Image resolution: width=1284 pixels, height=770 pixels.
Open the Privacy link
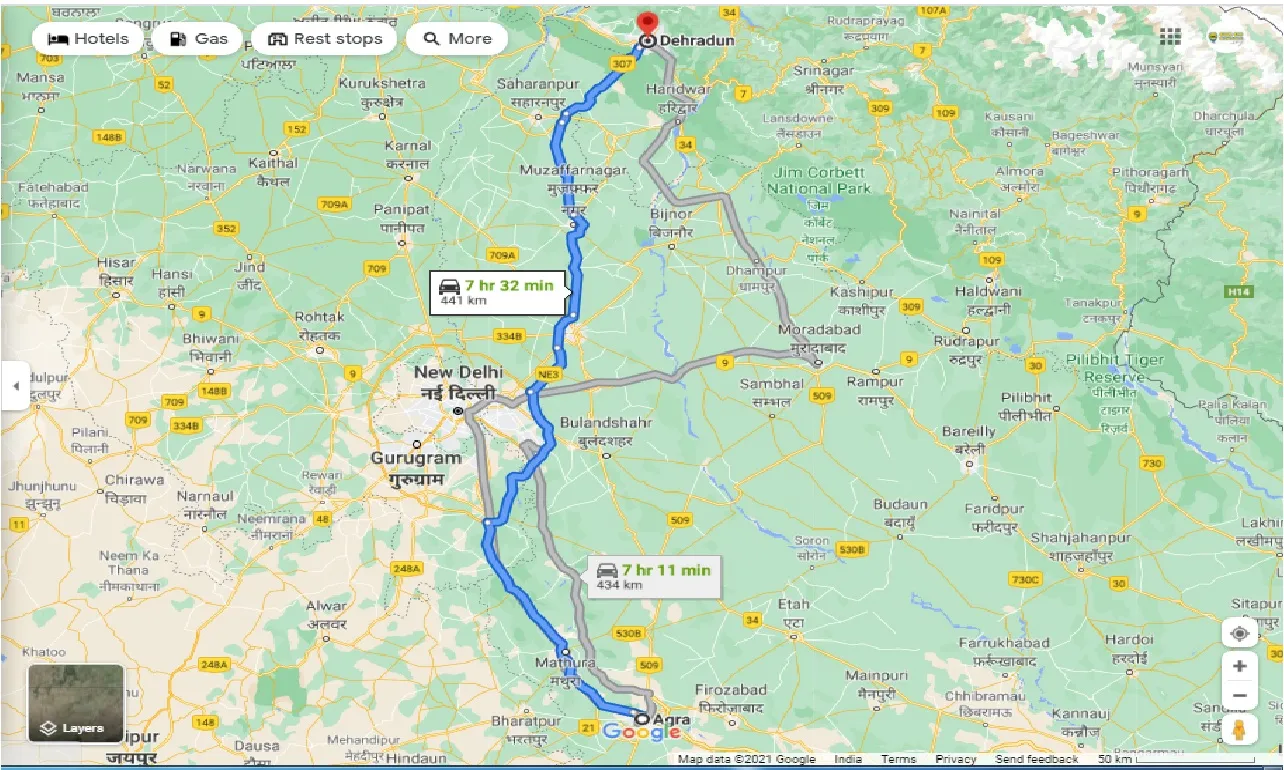(956, 760)
